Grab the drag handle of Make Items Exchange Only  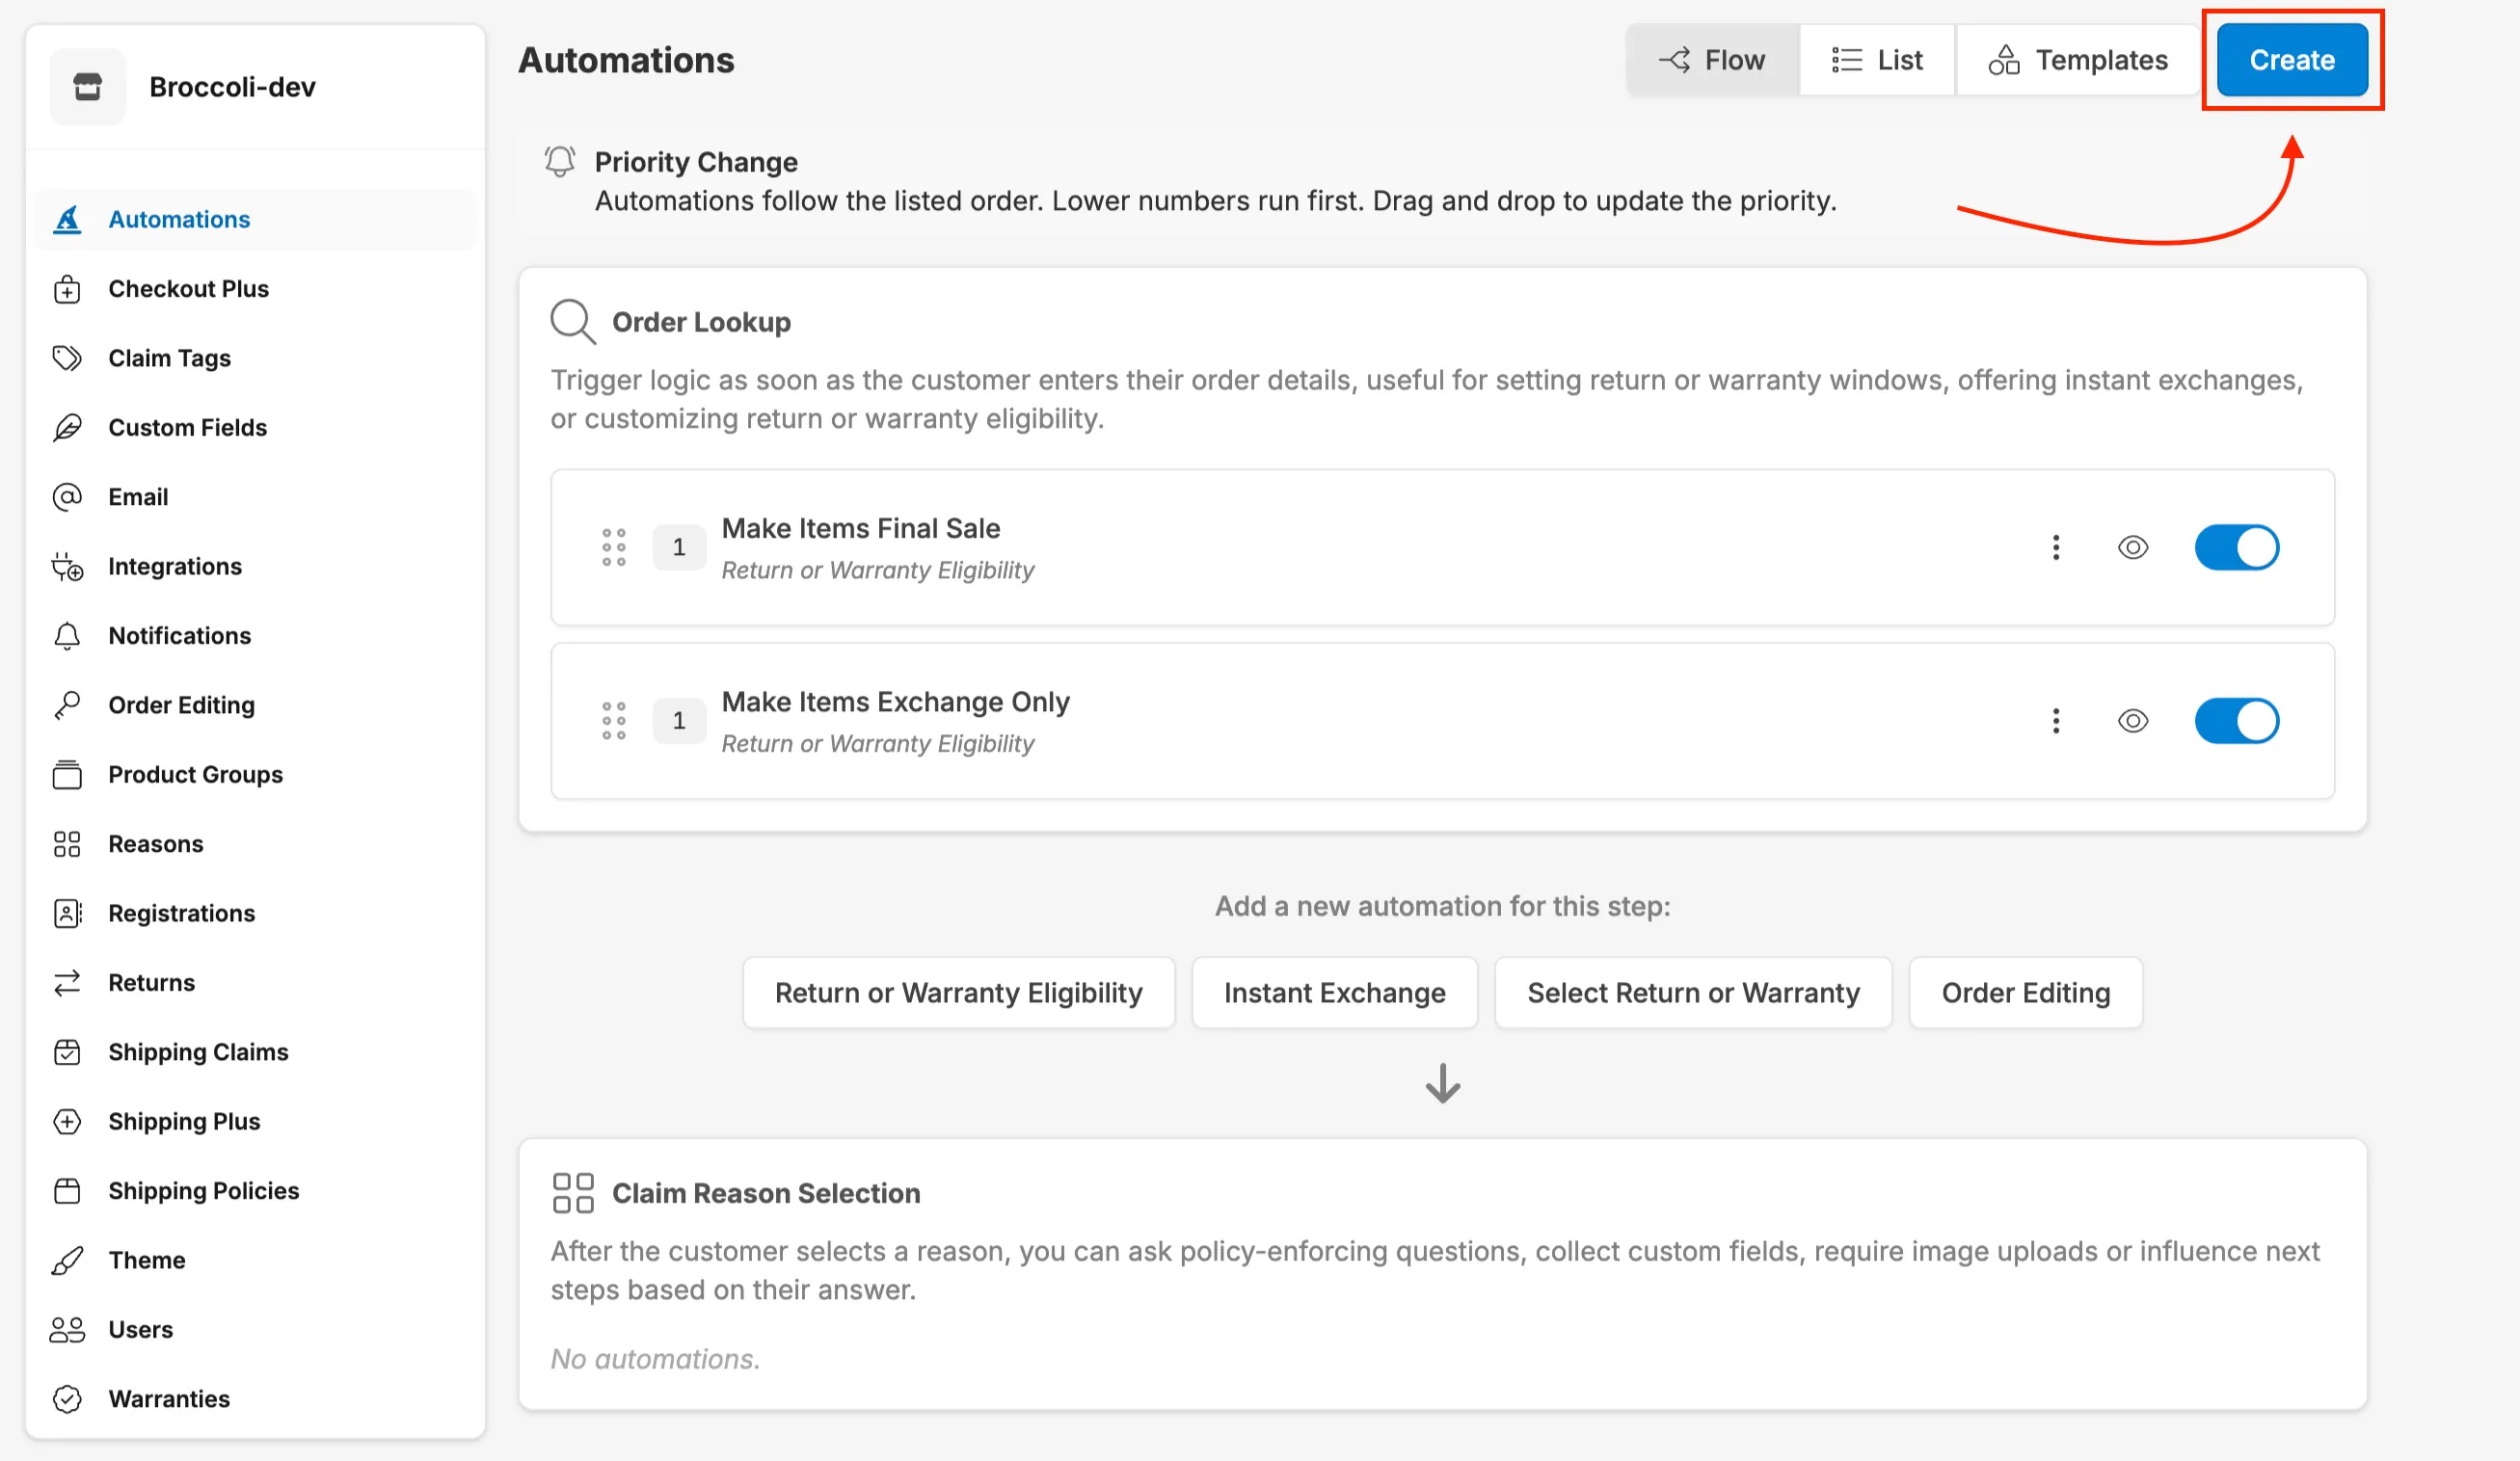coord(613,720)
